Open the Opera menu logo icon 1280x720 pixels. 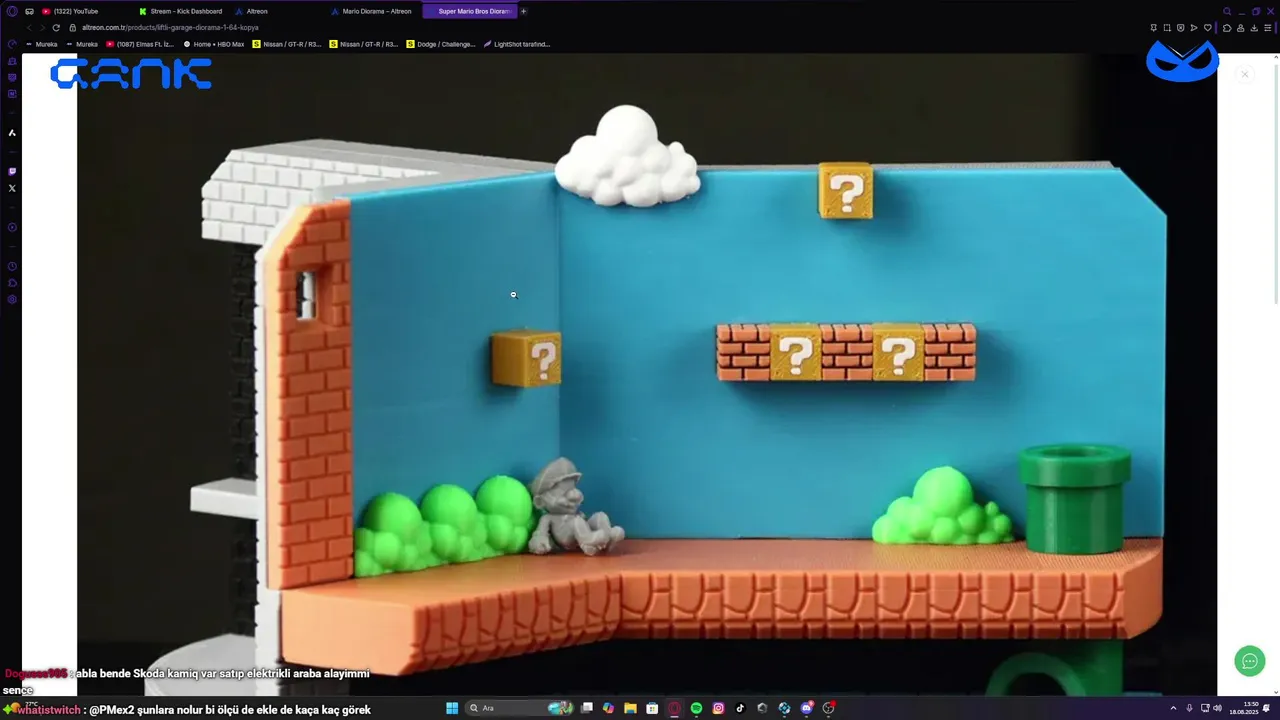[x=12, y=11]
